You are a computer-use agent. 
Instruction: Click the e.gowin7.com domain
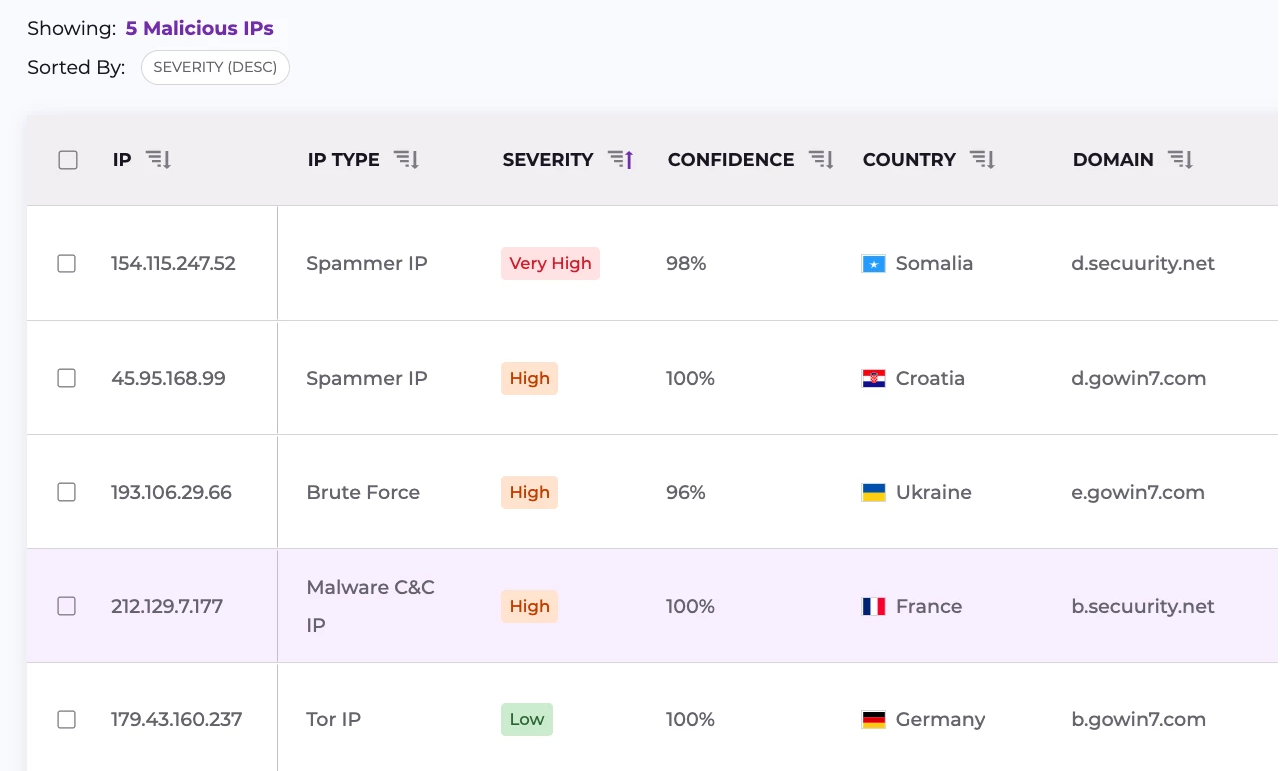[x=1138, y=493]
